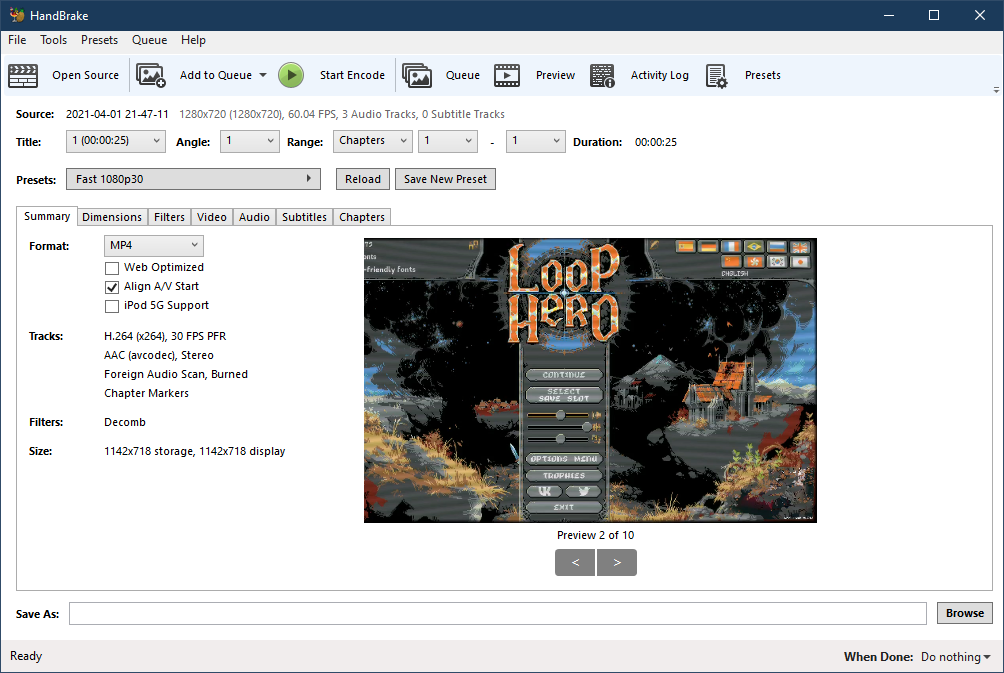Viewport: 1004px width, 673px height.
Task: Click the Preview film frame icon
Action: pyautogui.click(x=507, y=76)
